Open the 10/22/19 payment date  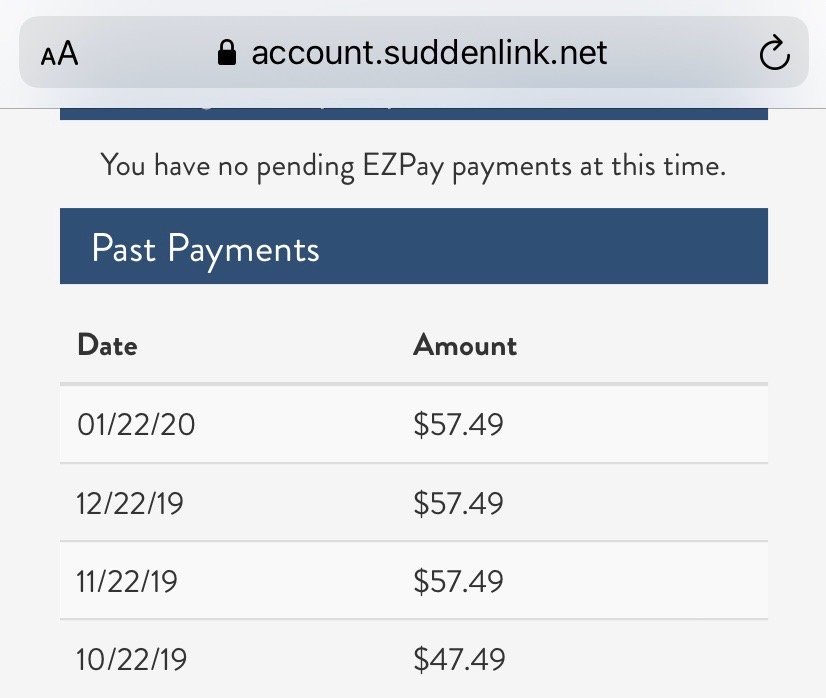point(131,659)
